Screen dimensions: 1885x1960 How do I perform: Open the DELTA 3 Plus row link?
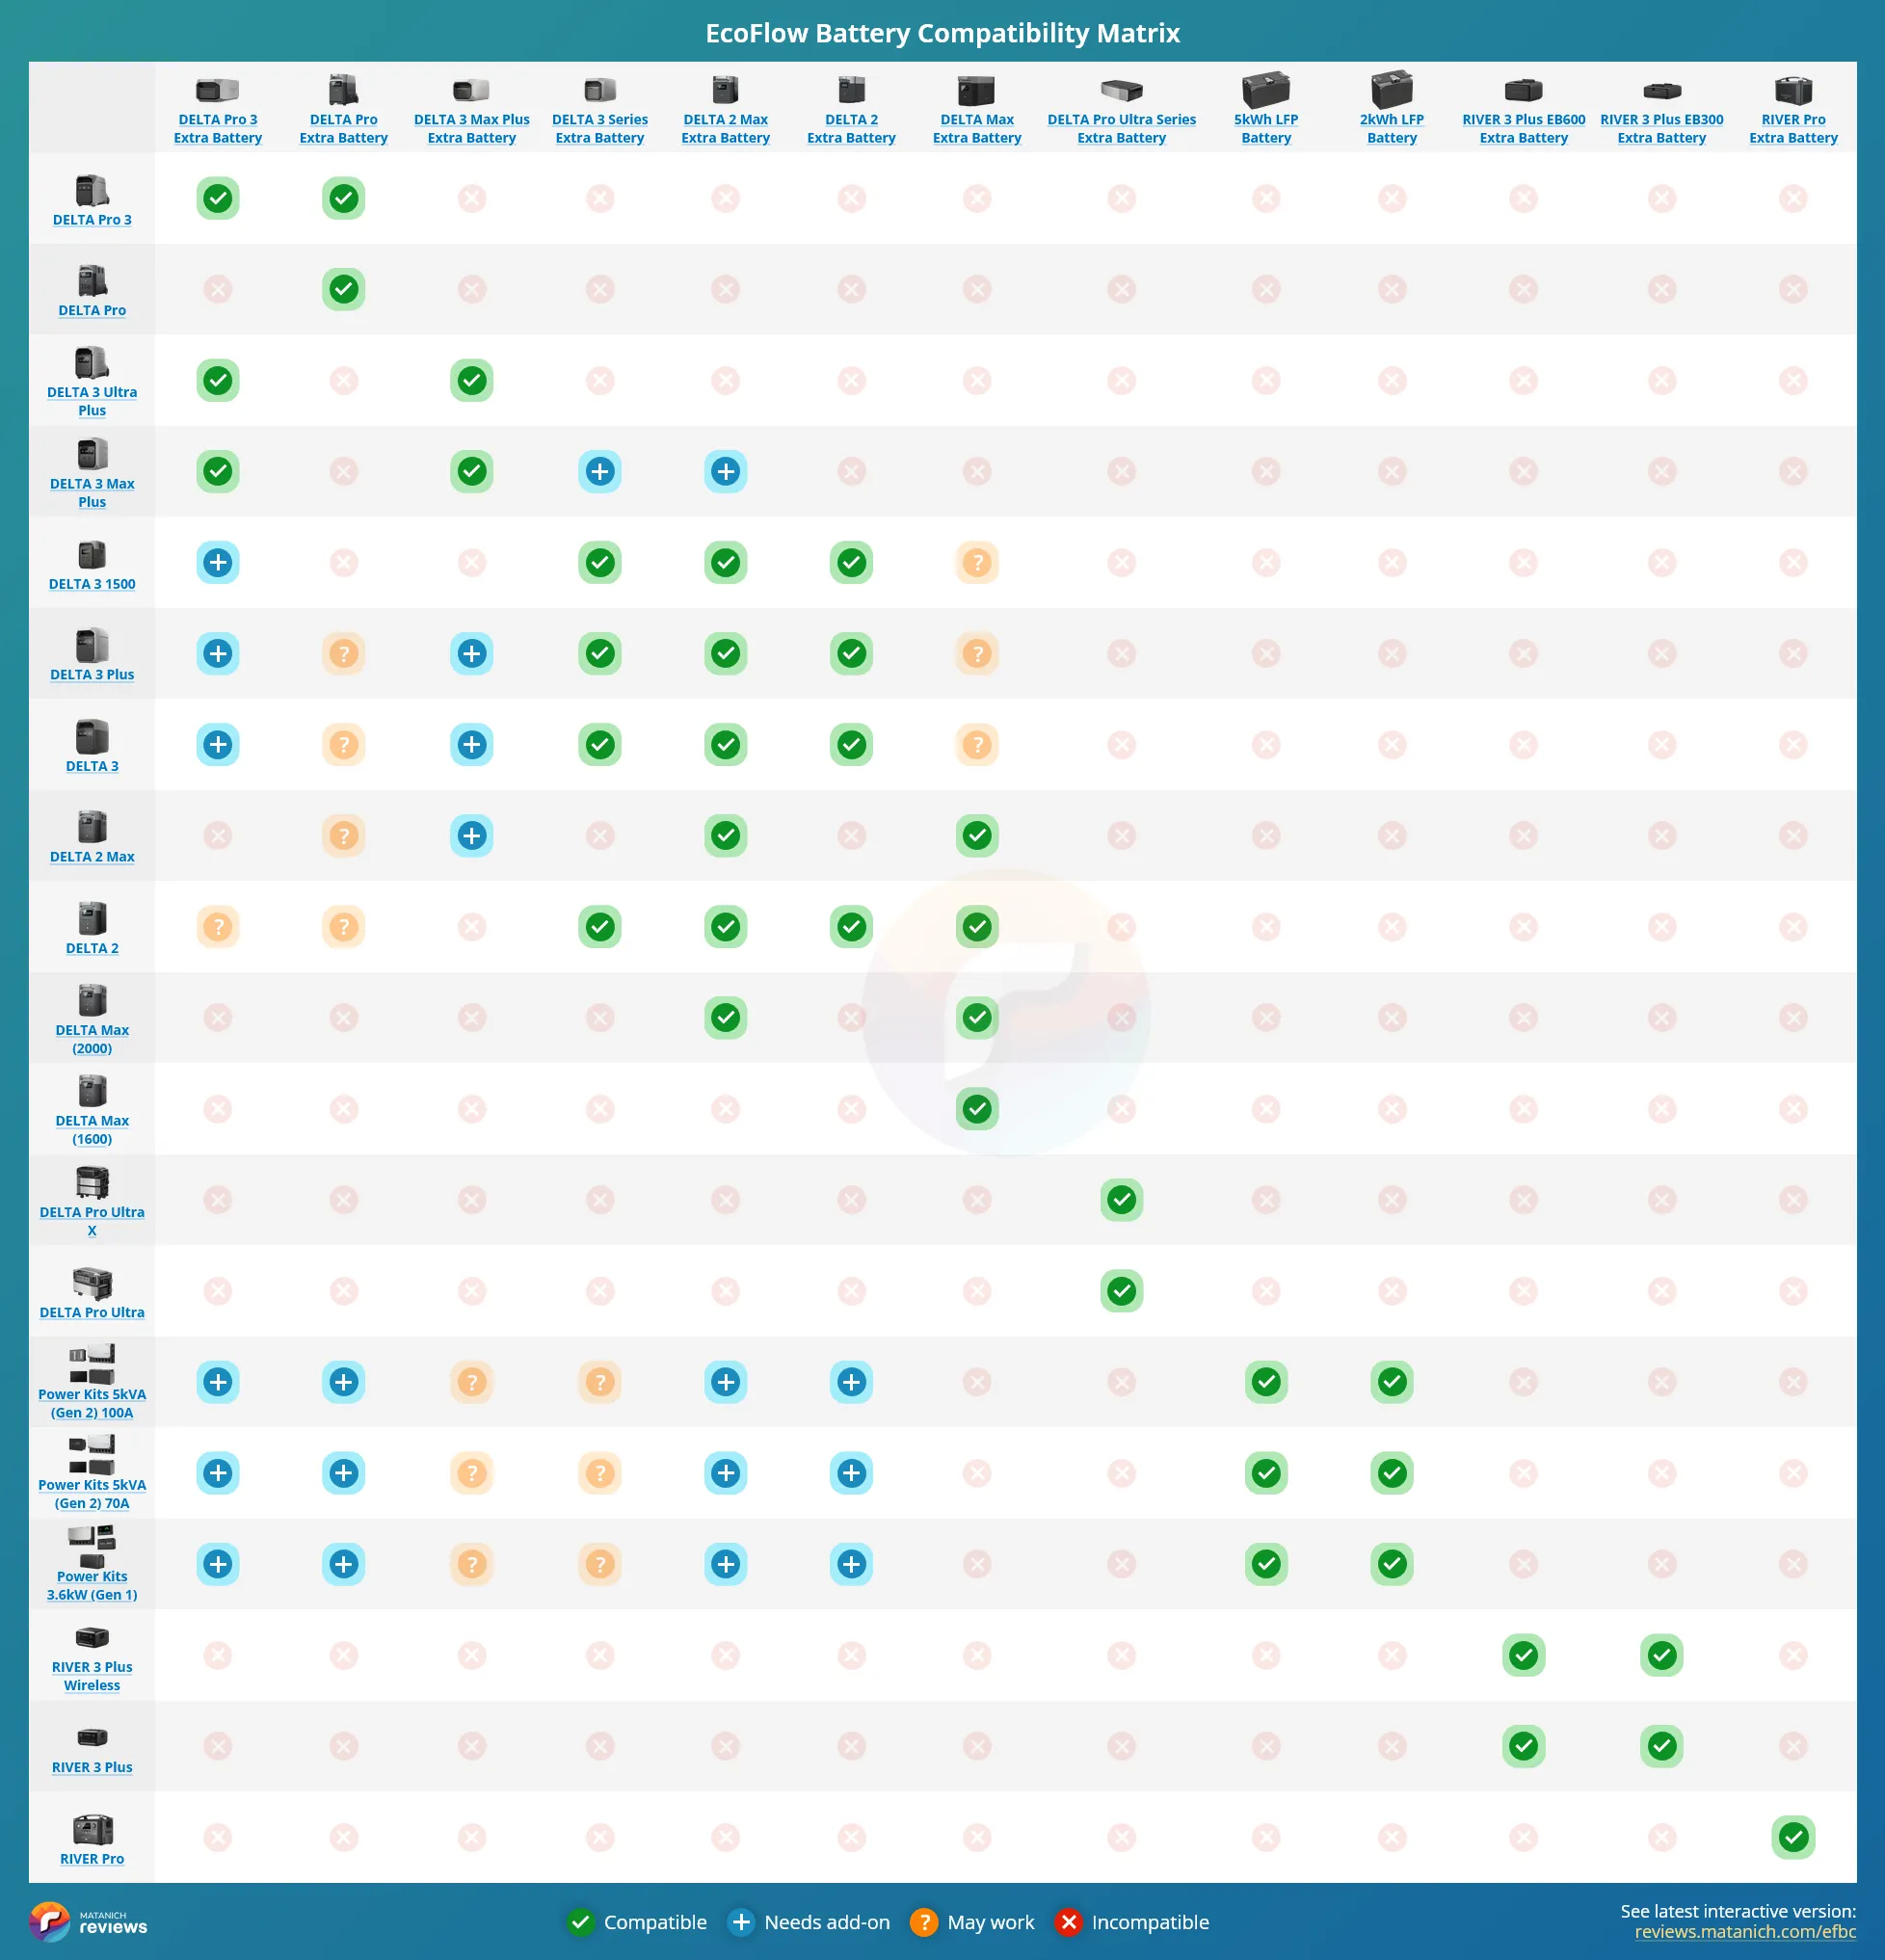tap(92, 675)
